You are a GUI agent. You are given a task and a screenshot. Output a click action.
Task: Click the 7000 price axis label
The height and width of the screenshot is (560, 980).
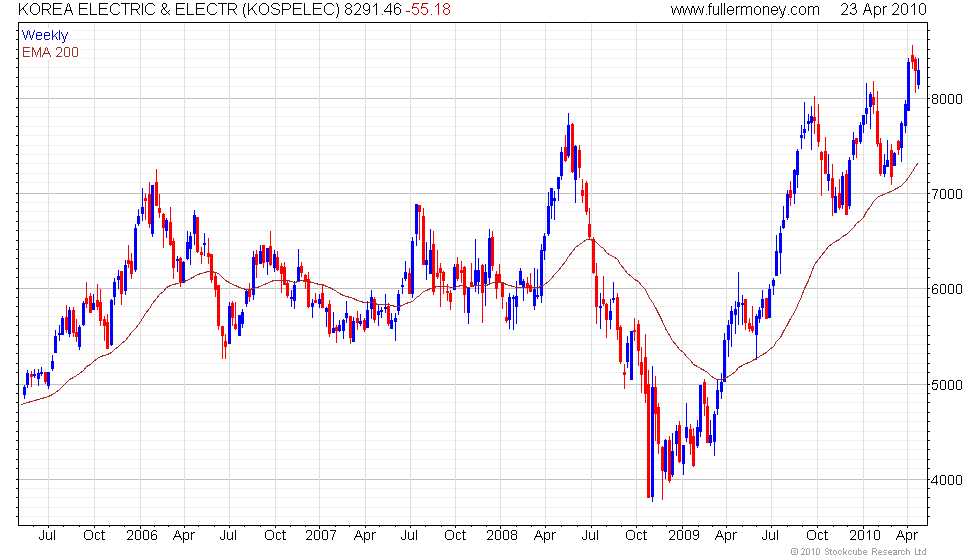click(x=946, y=194)
